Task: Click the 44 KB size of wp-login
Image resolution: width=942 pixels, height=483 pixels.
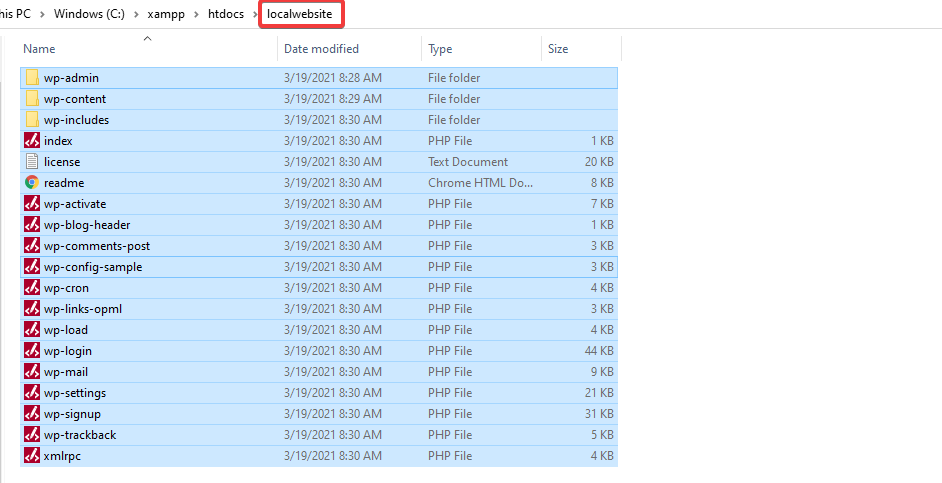Action: [599, 351]
